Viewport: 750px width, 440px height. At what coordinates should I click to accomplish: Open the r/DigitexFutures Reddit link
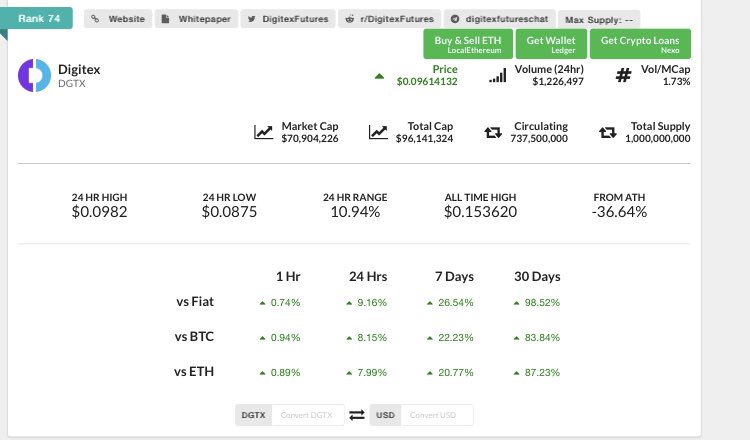click(x=390, y=19)
